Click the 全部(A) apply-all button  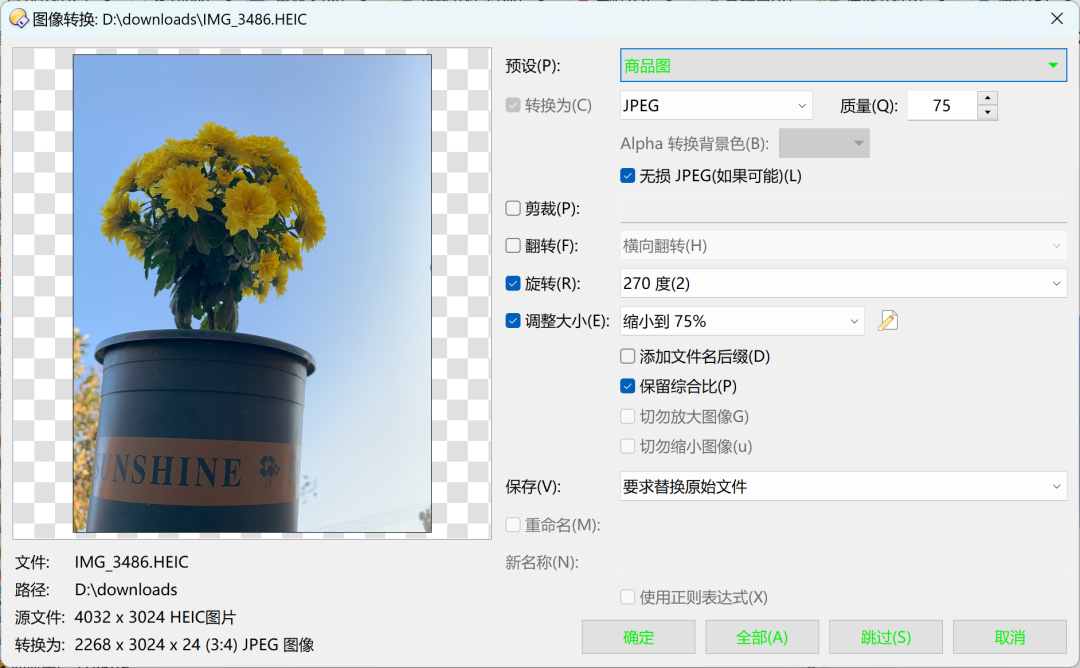pyautogui.click(x=761, y=637)
